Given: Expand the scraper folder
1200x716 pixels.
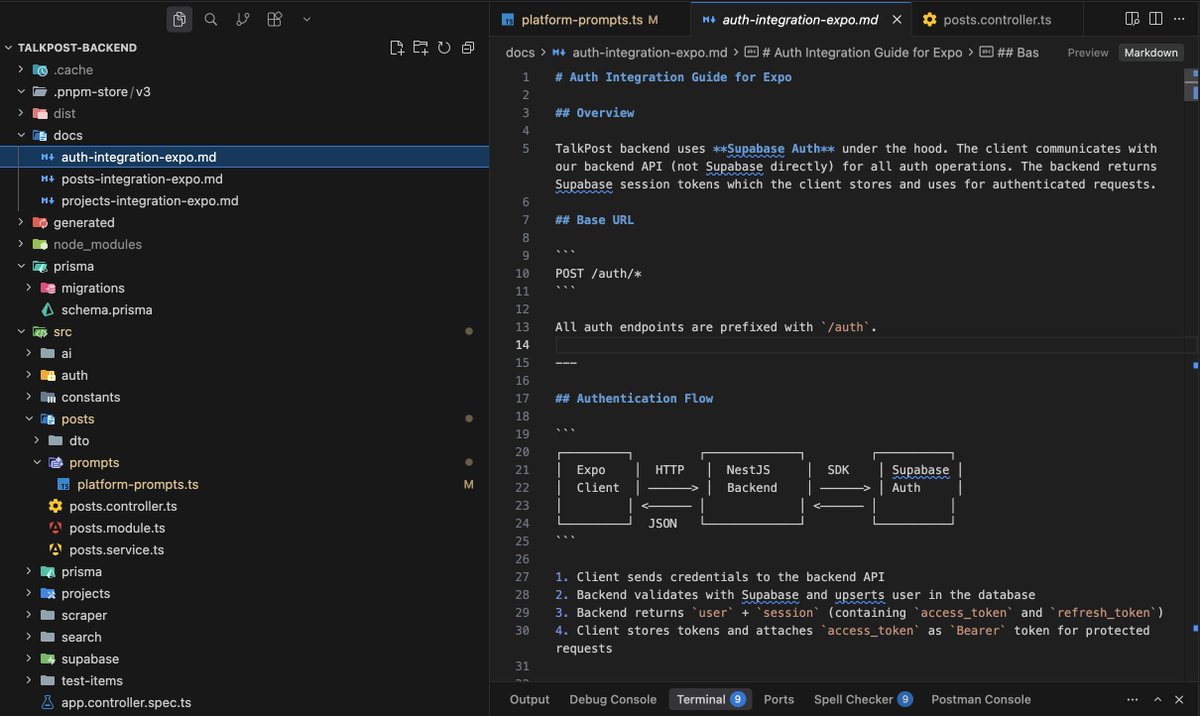Looking at the screenshot, I should point(29,615).
